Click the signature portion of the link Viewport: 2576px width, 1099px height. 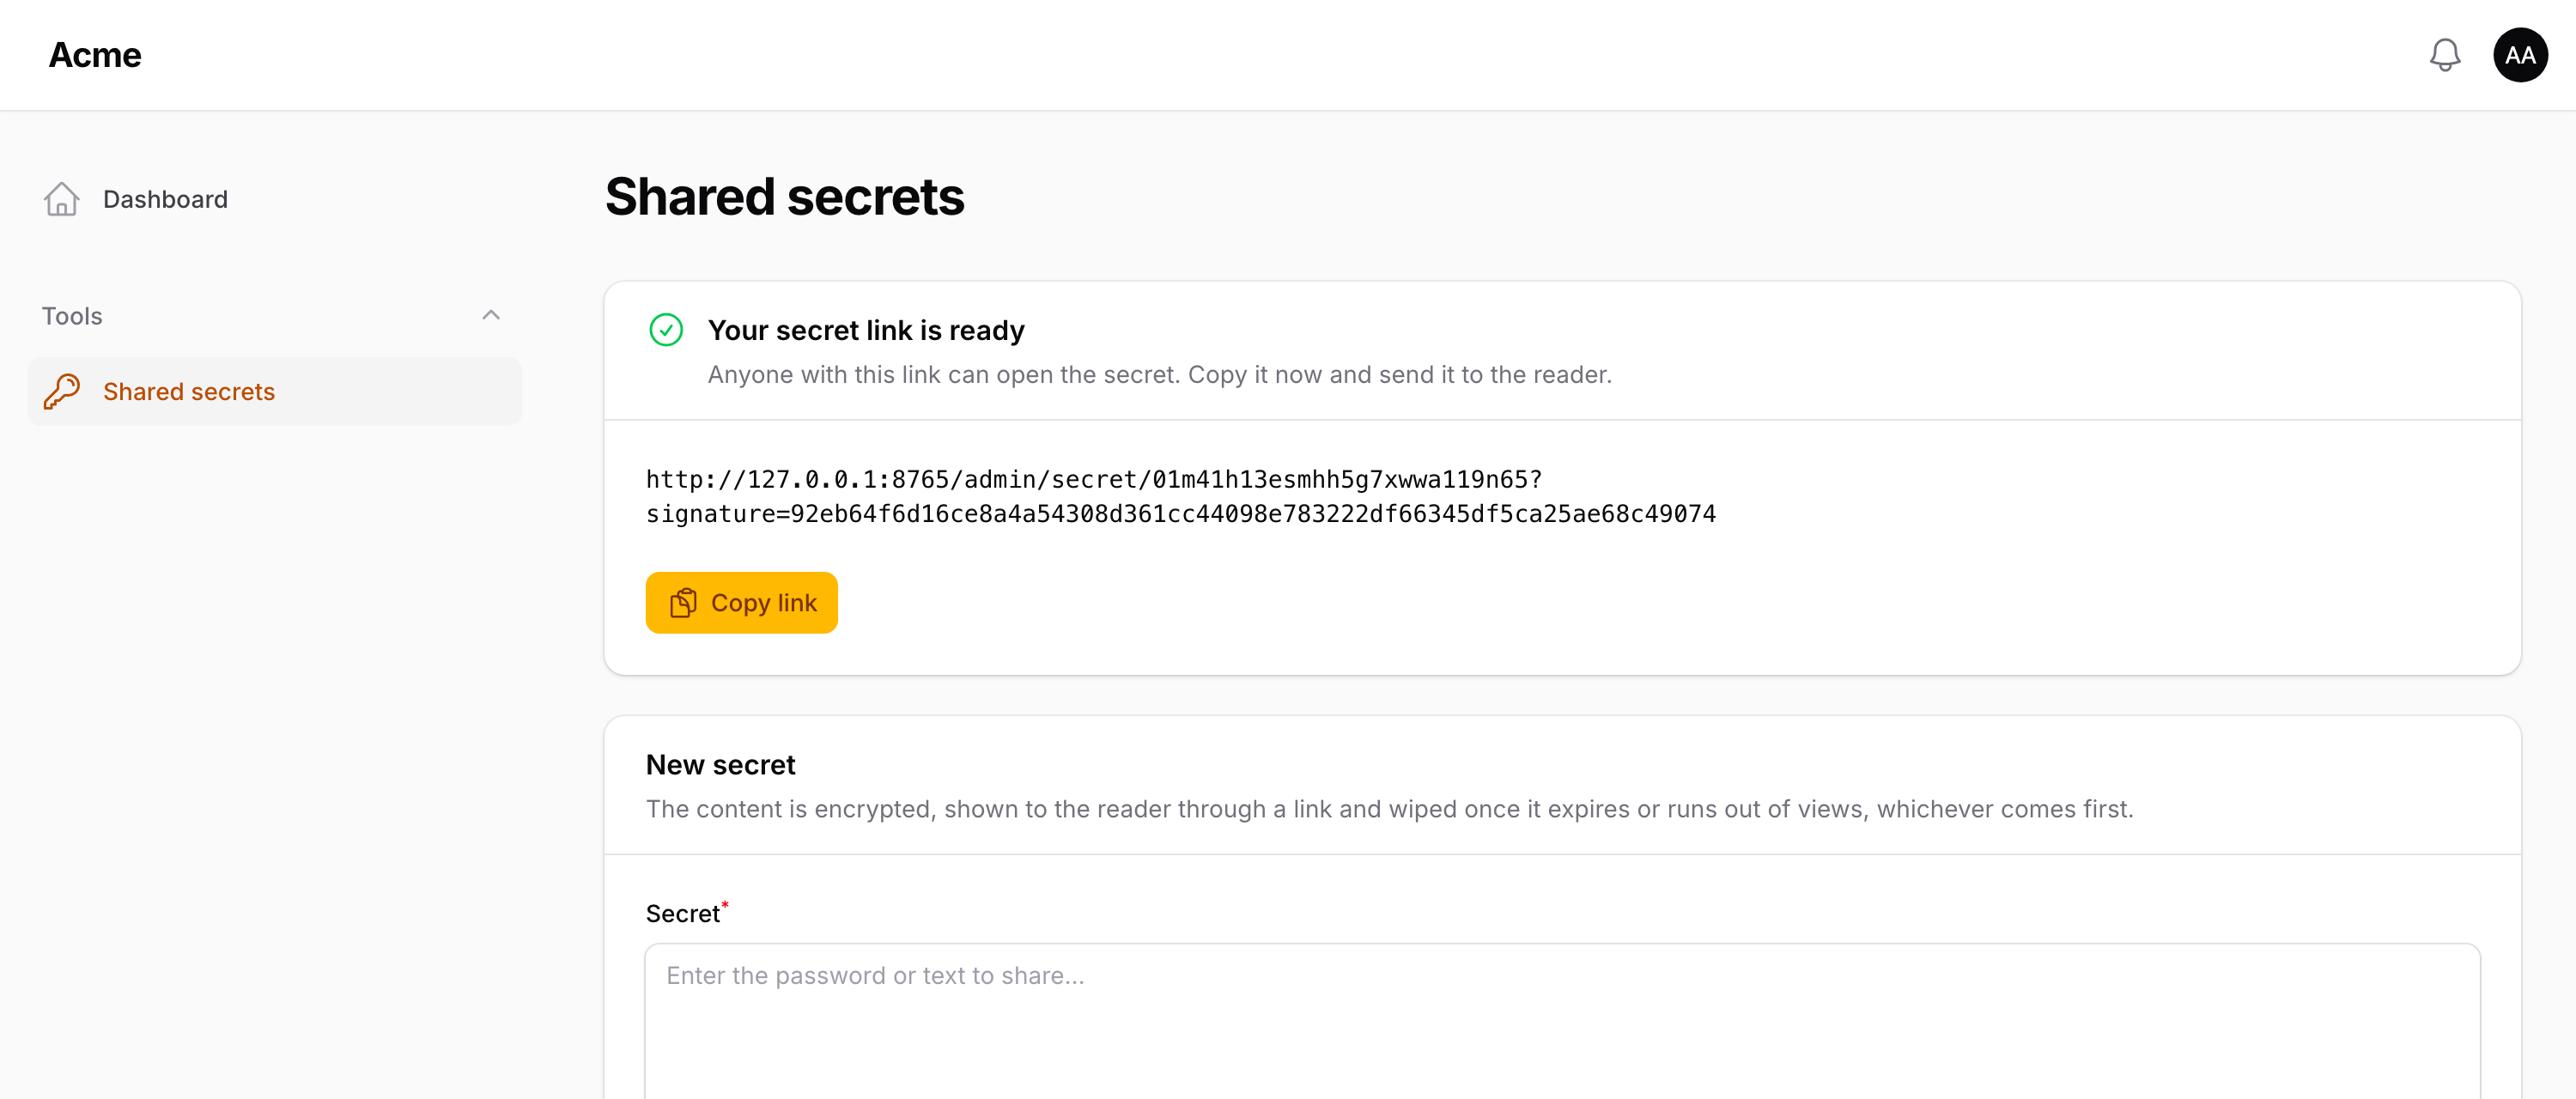pos(1180,514)
